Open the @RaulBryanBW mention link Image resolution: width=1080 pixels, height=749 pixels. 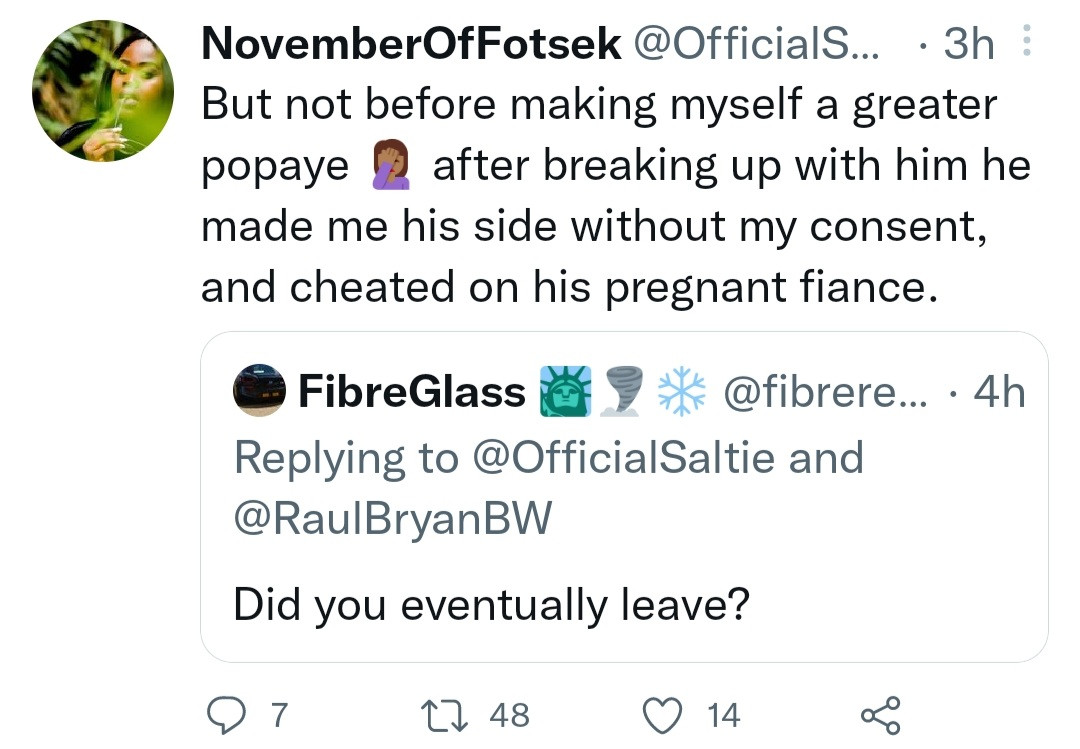coord(392,519)
